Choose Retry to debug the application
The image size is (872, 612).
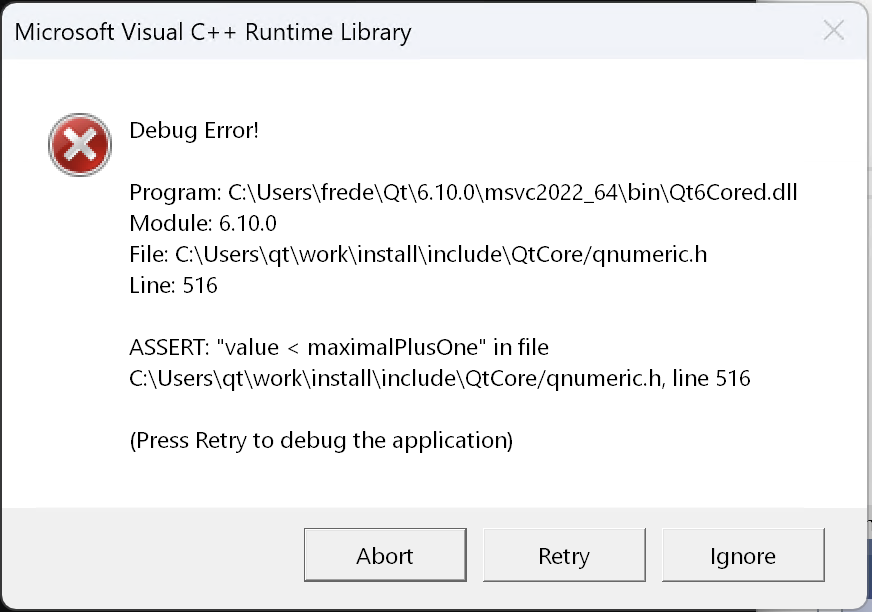pos(564,555)
